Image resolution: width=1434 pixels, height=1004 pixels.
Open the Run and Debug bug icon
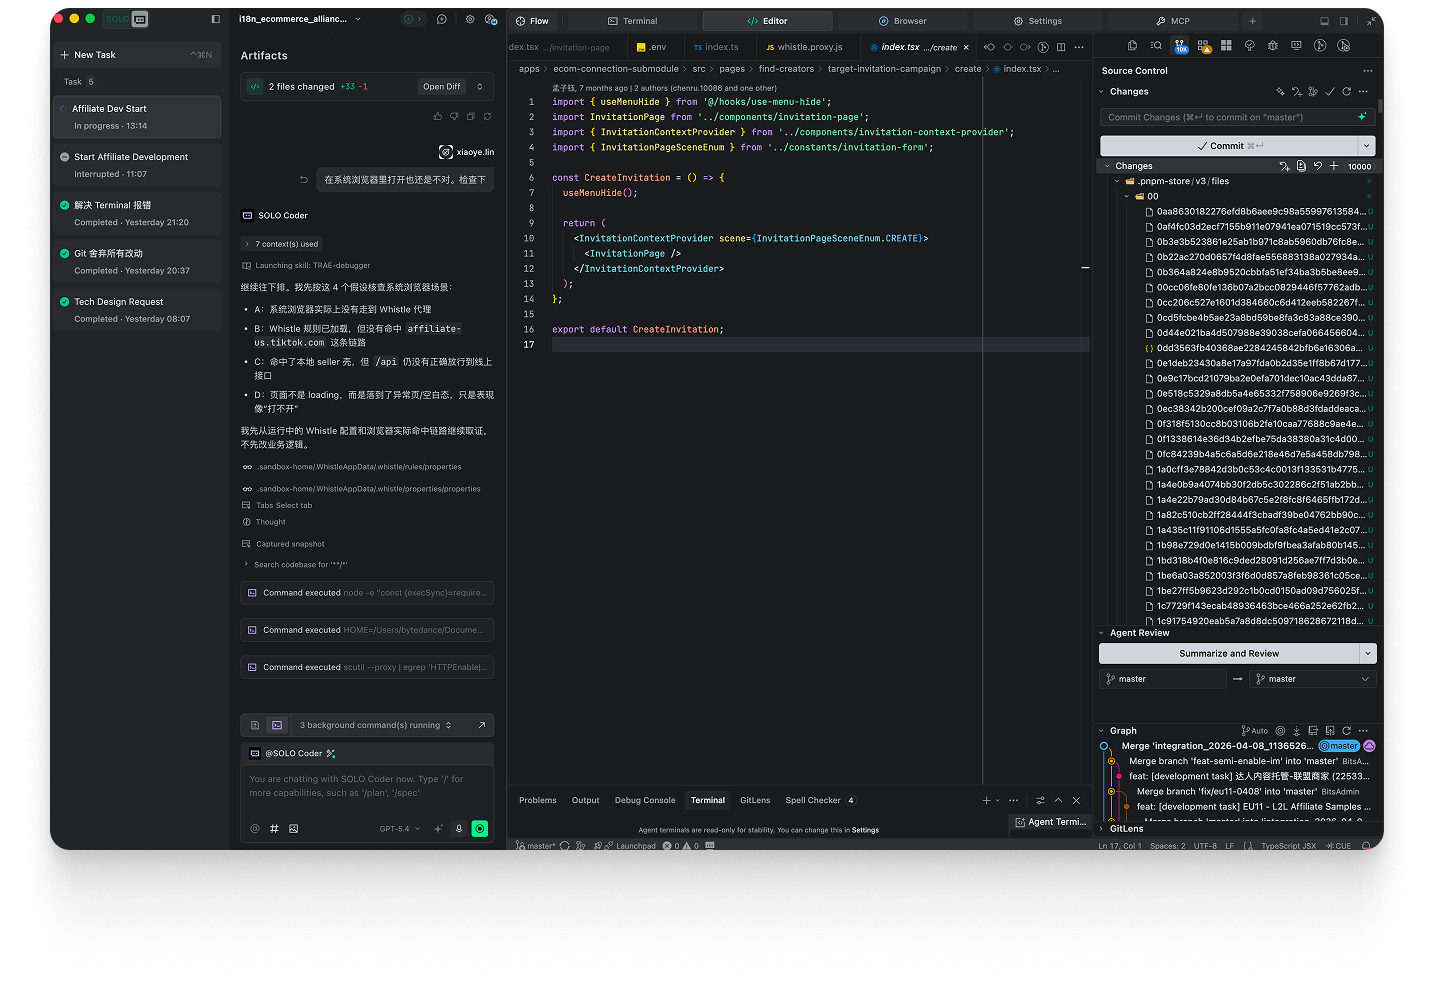1272,46
